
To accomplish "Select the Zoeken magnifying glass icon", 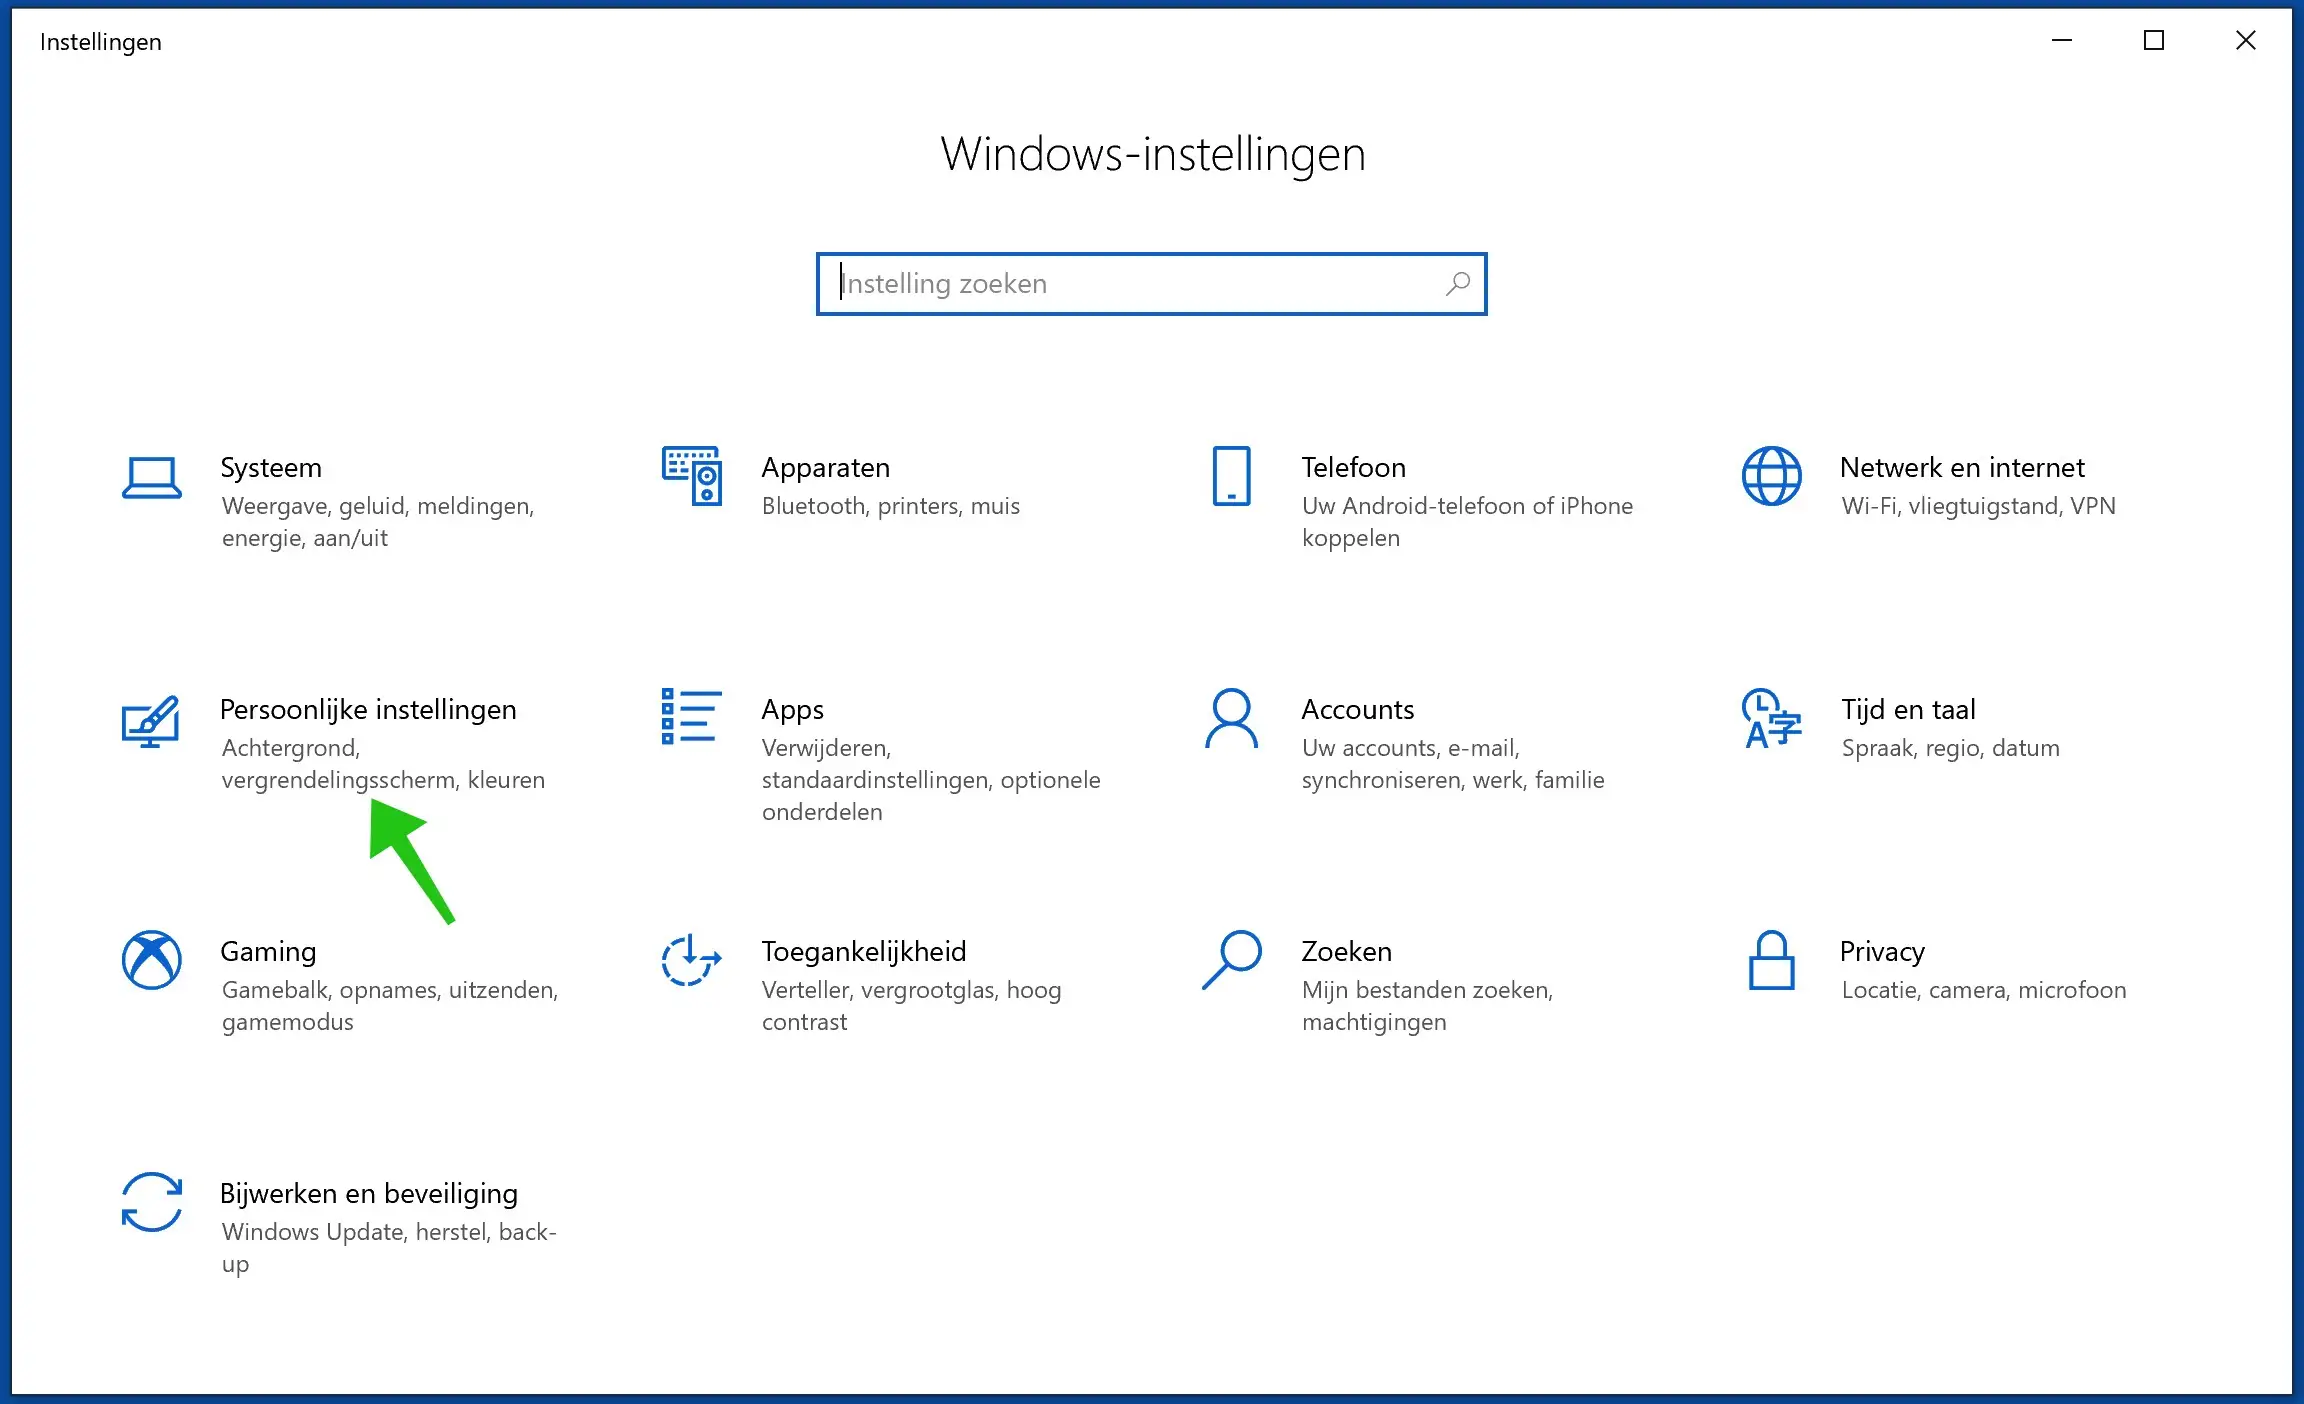I will click(1231, 960).
